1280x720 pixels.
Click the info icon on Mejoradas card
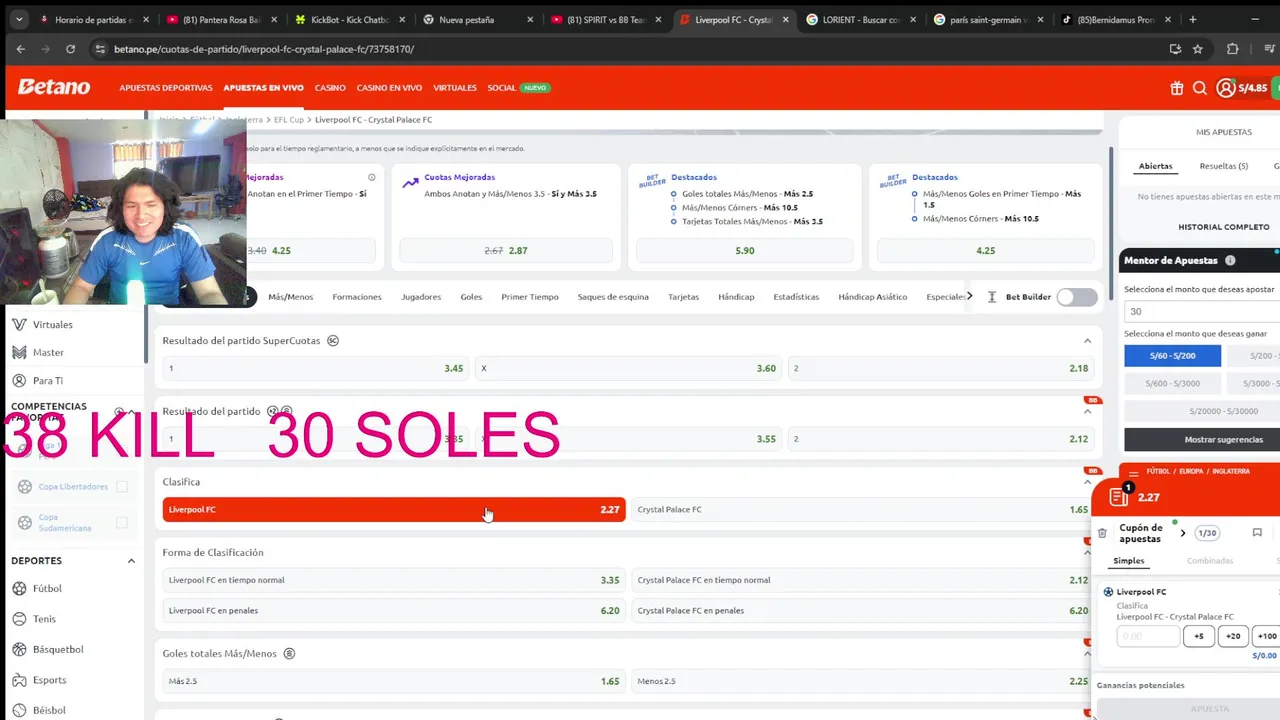click(371, 177)
